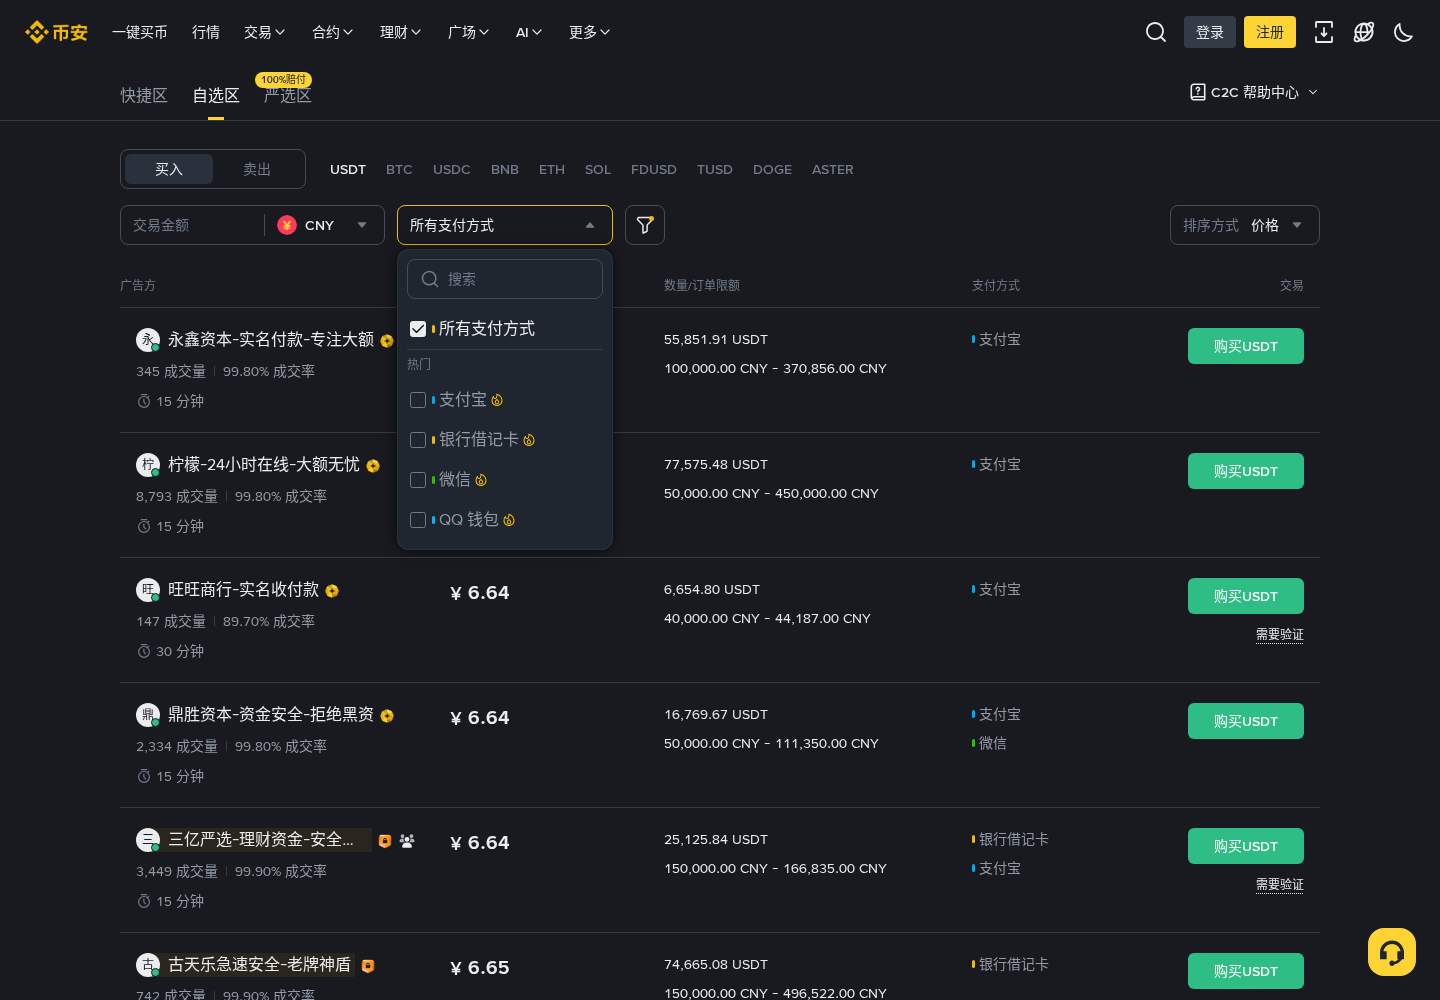Click the 交易金额 amount input field
1440x1000 pixels.
[192, 225]
